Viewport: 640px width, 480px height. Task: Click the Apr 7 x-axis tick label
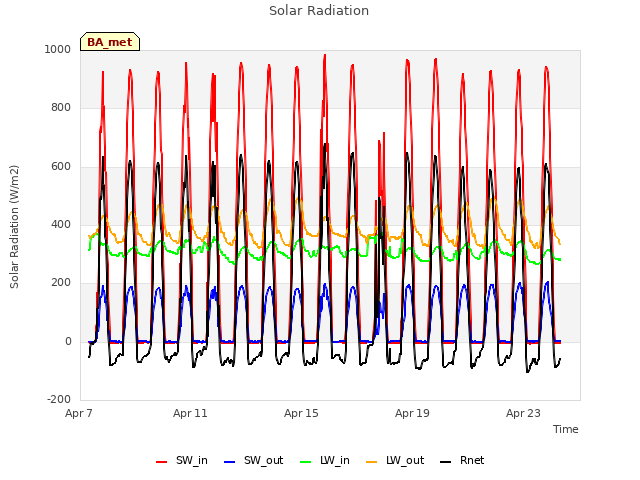coord(79,413)
